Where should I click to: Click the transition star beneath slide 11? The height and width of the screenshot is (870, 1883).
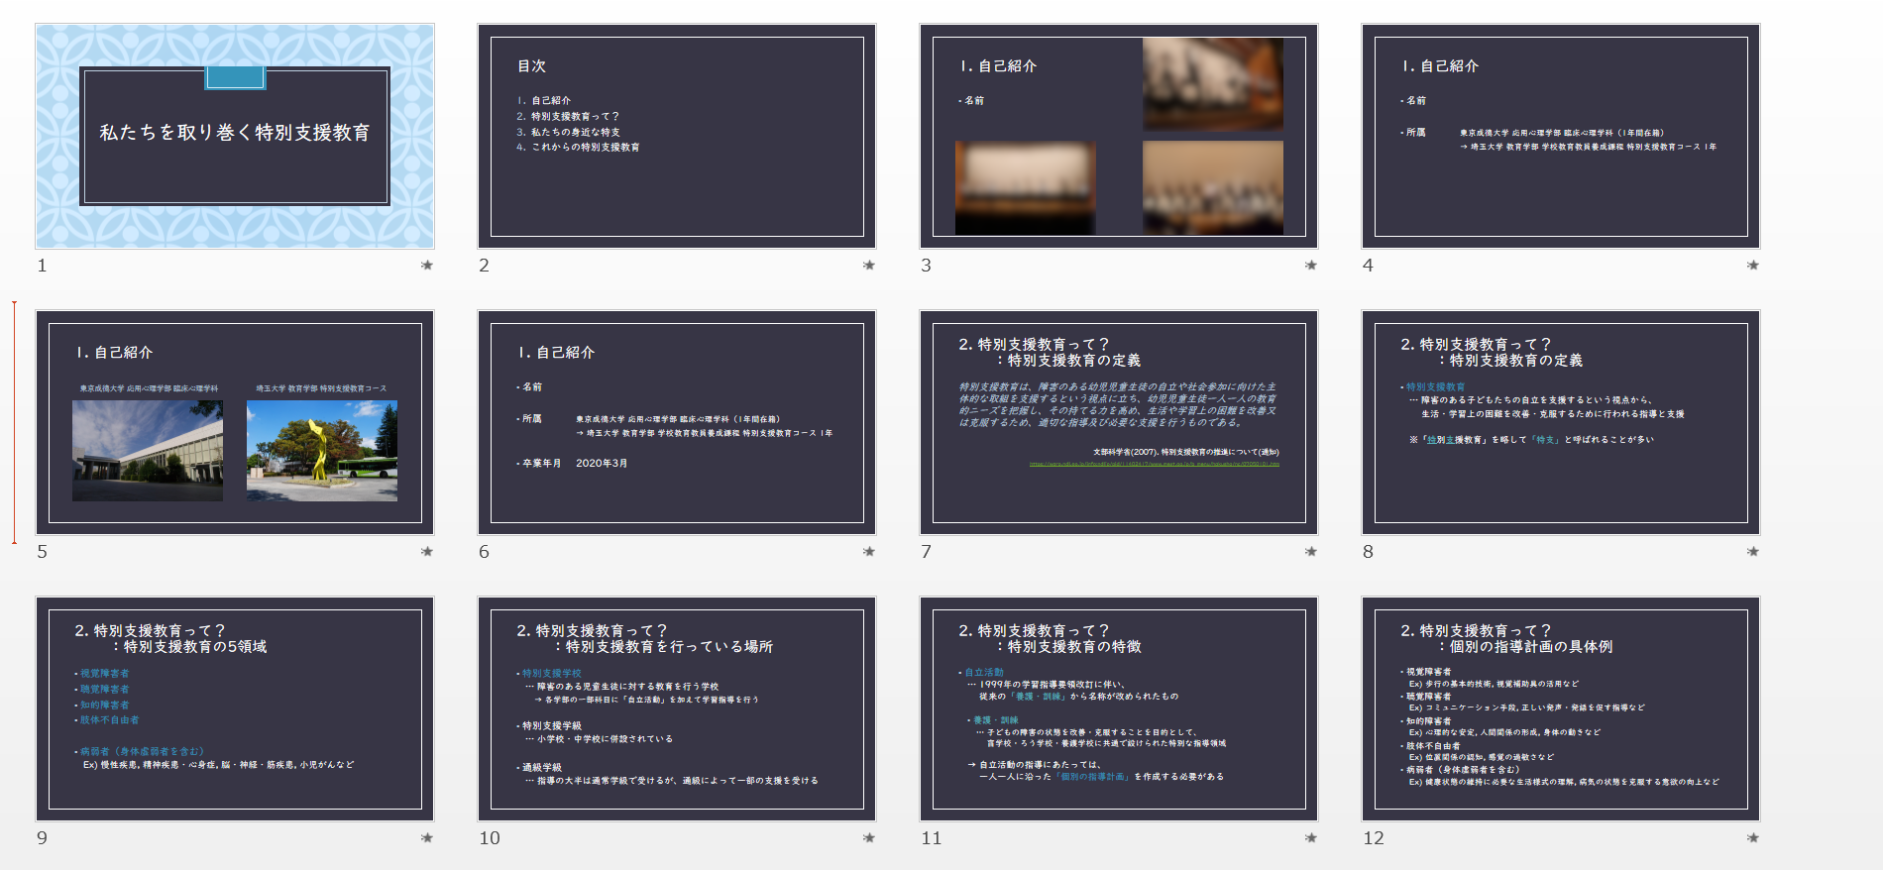1311,838
